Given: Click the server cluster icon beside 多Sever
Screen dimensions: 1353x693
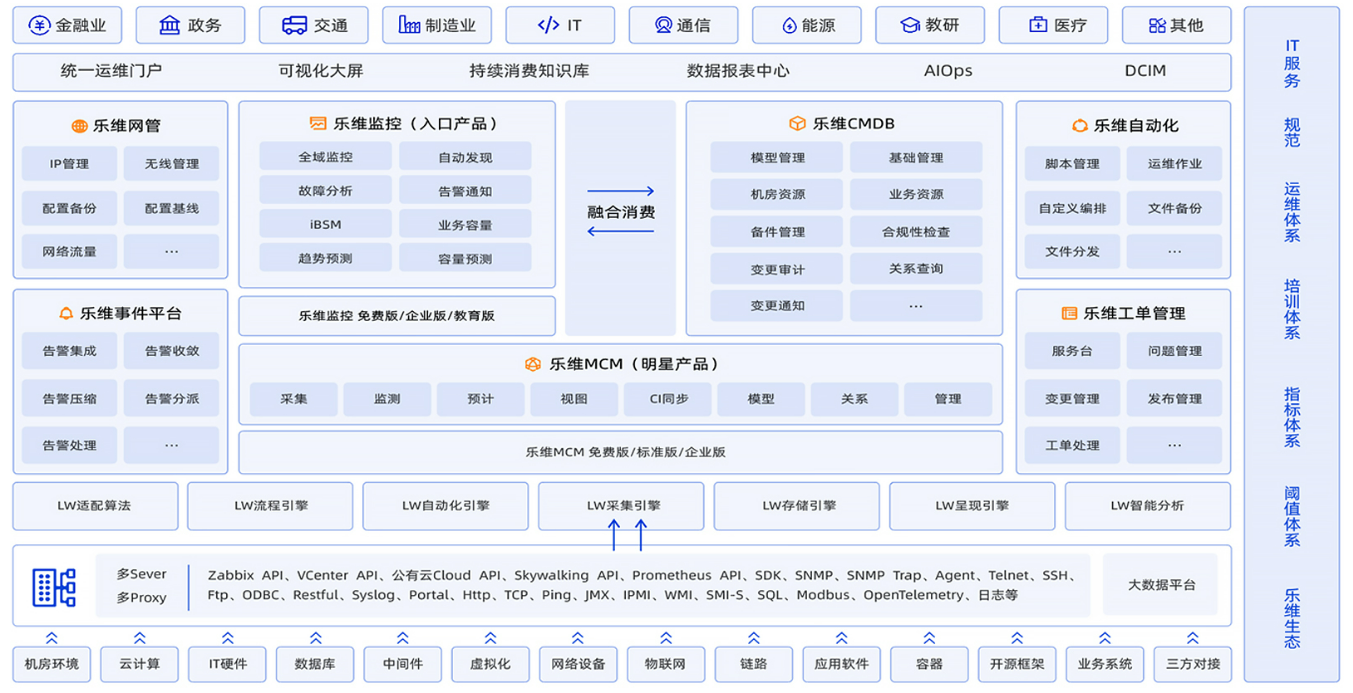Looking at the screenshot, I should [x=53, y=586].
